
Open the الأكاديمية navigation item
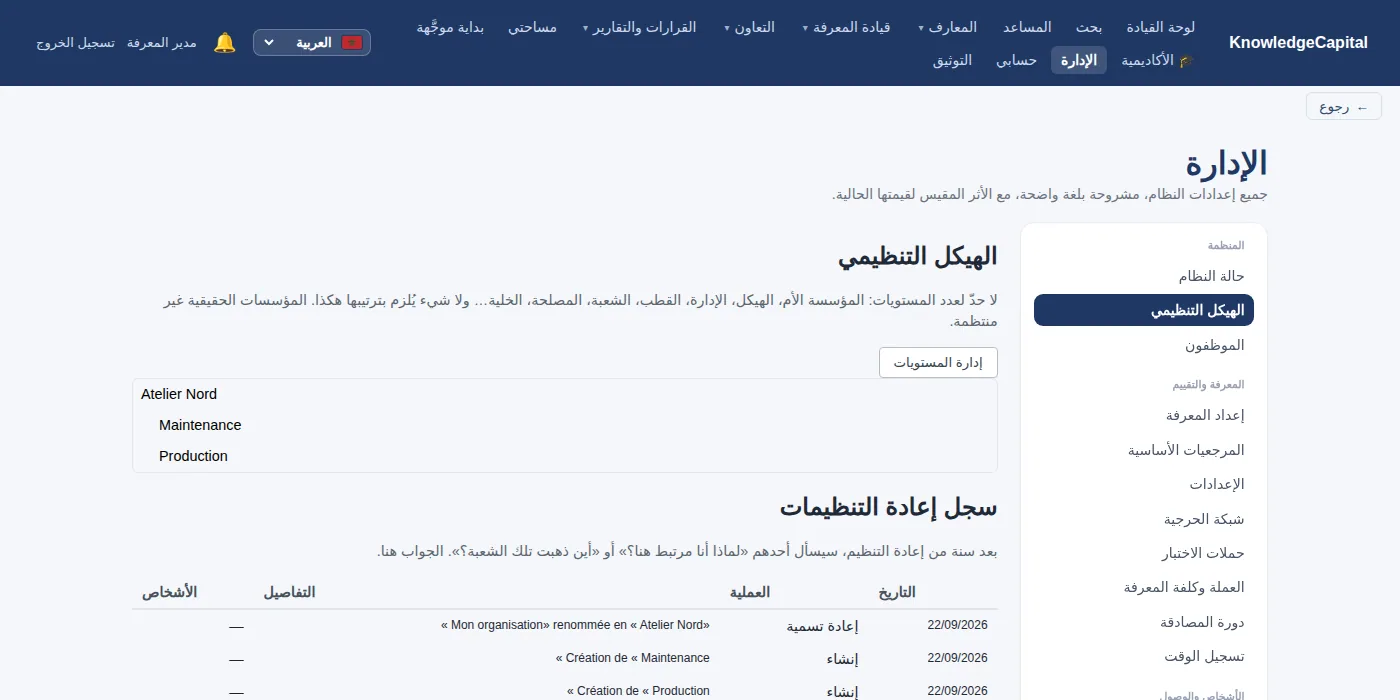[1158, 61]
